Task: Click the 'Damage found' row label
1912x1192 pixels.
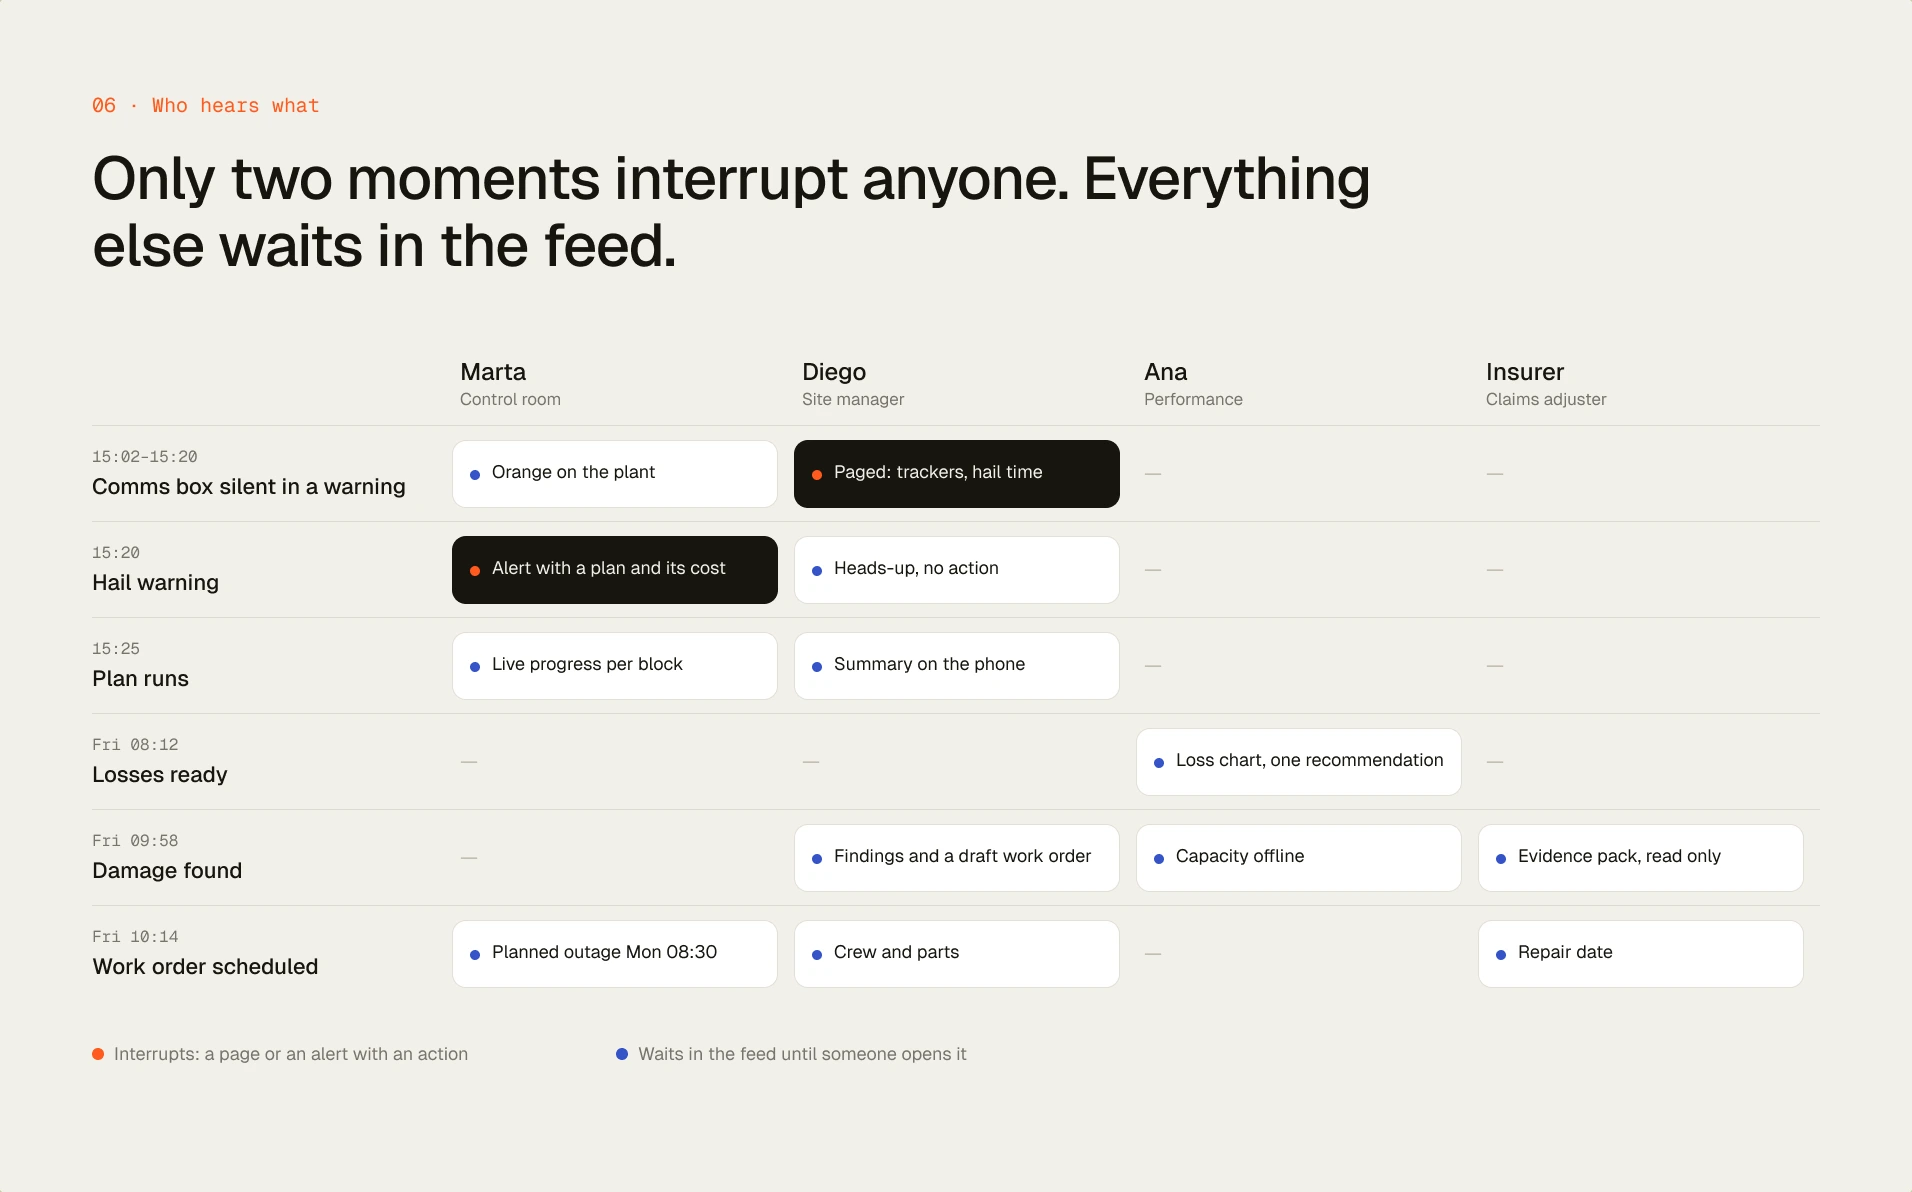Action: coord(167,871)
